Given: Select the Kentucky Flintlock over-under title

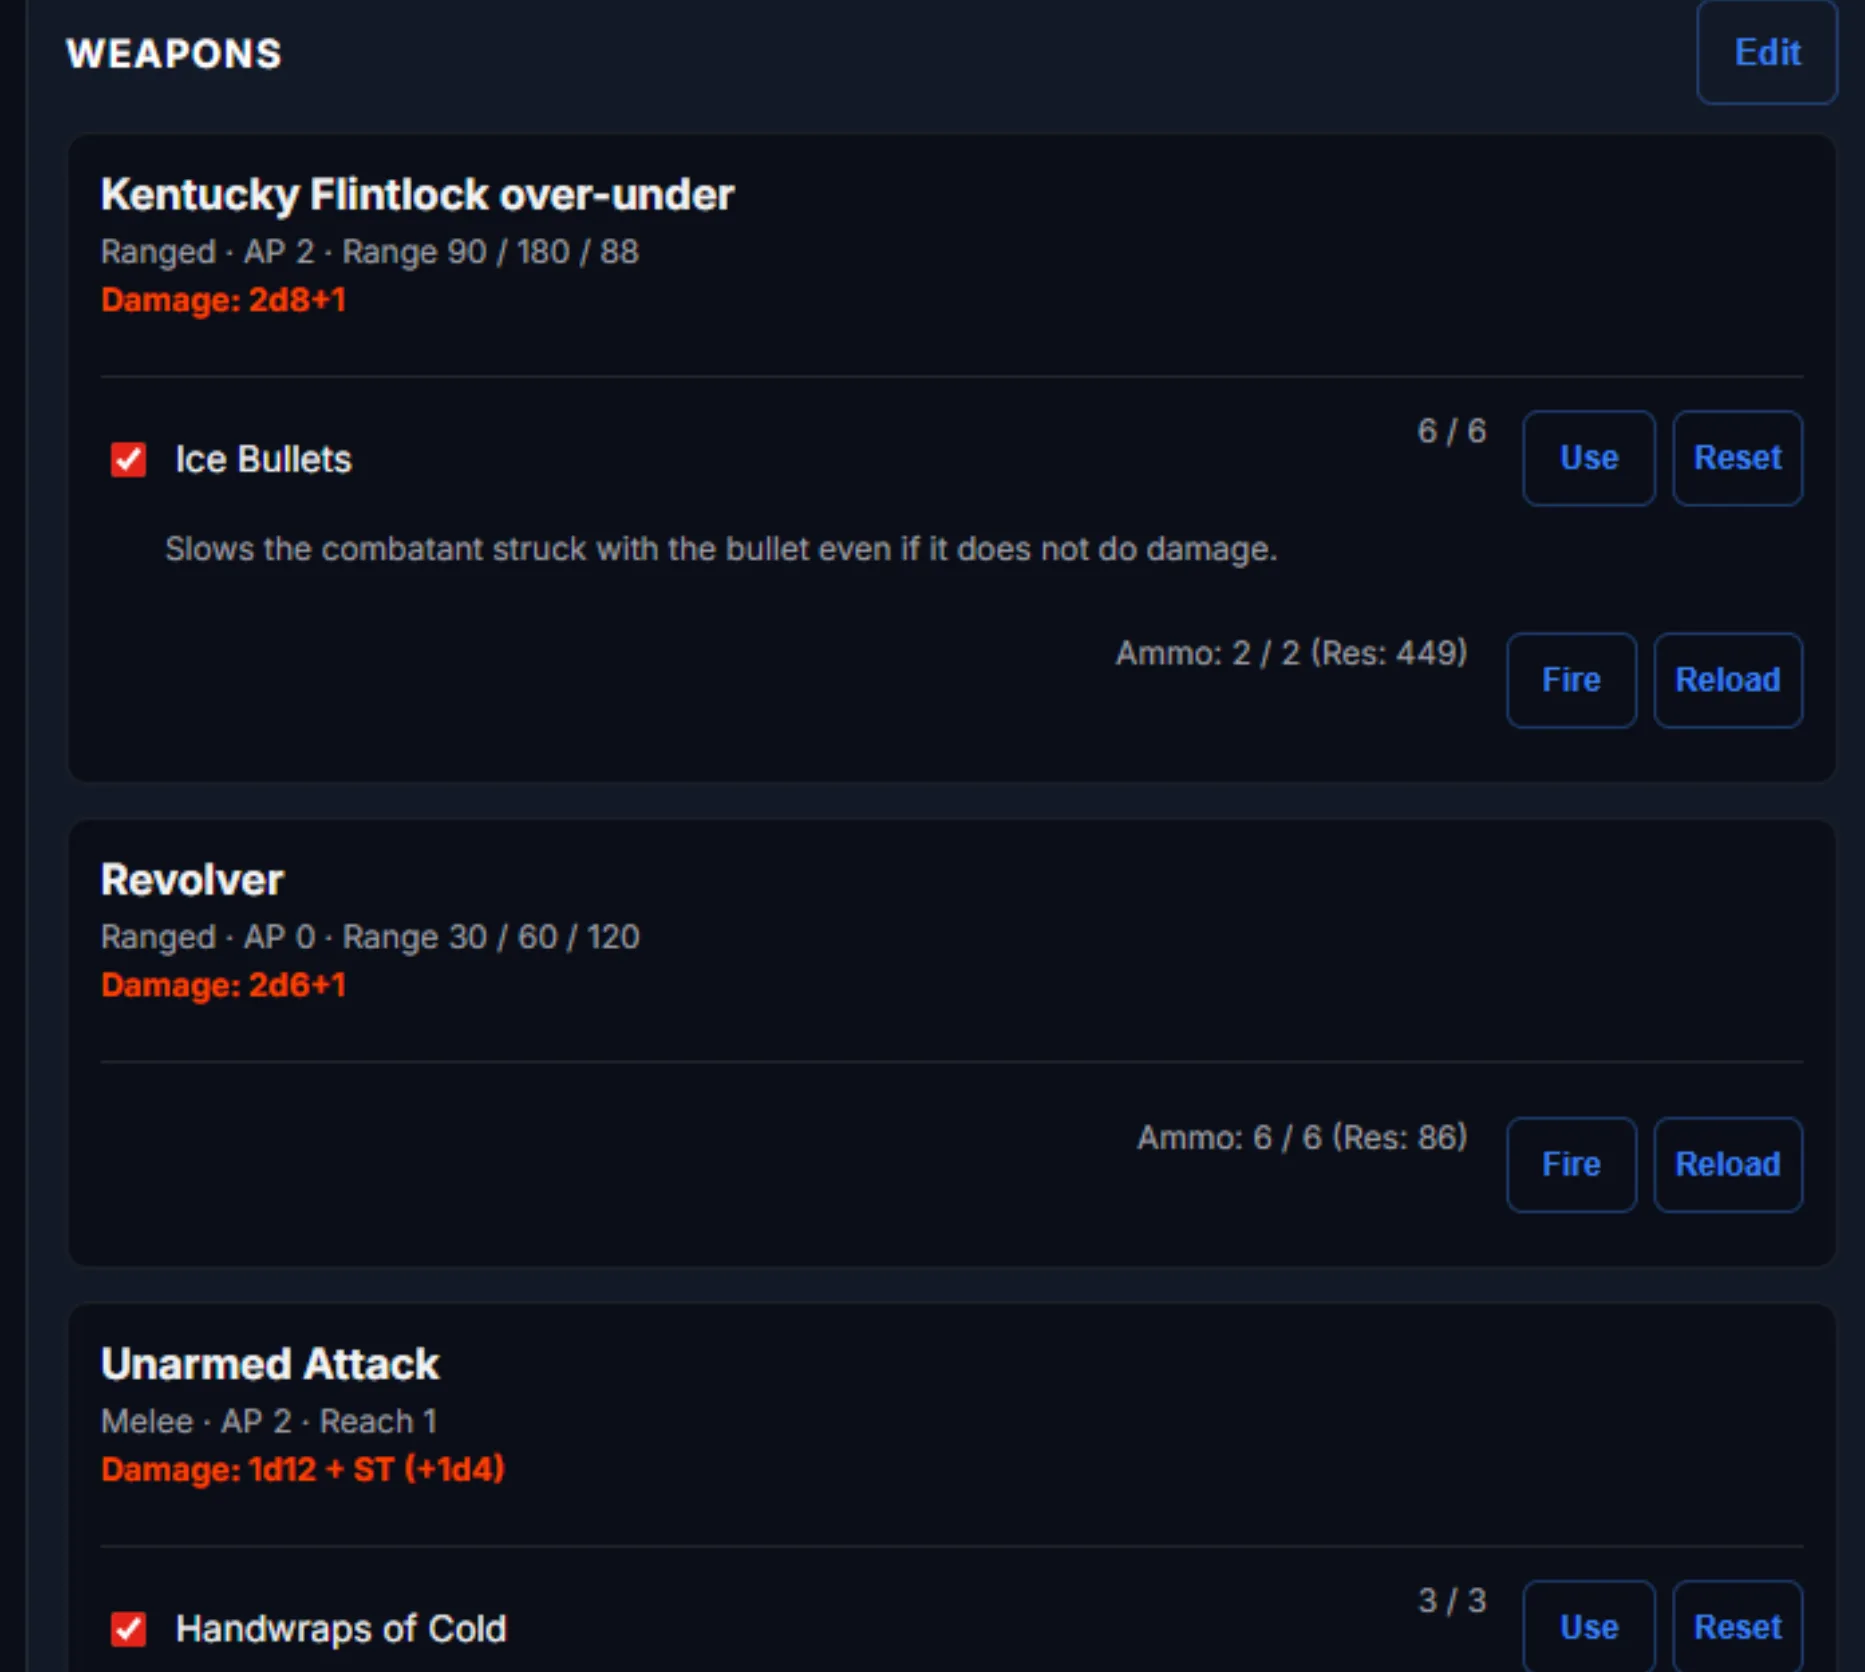Looking at the screenshot, I should pyautogui.click(x=417, y=194).
